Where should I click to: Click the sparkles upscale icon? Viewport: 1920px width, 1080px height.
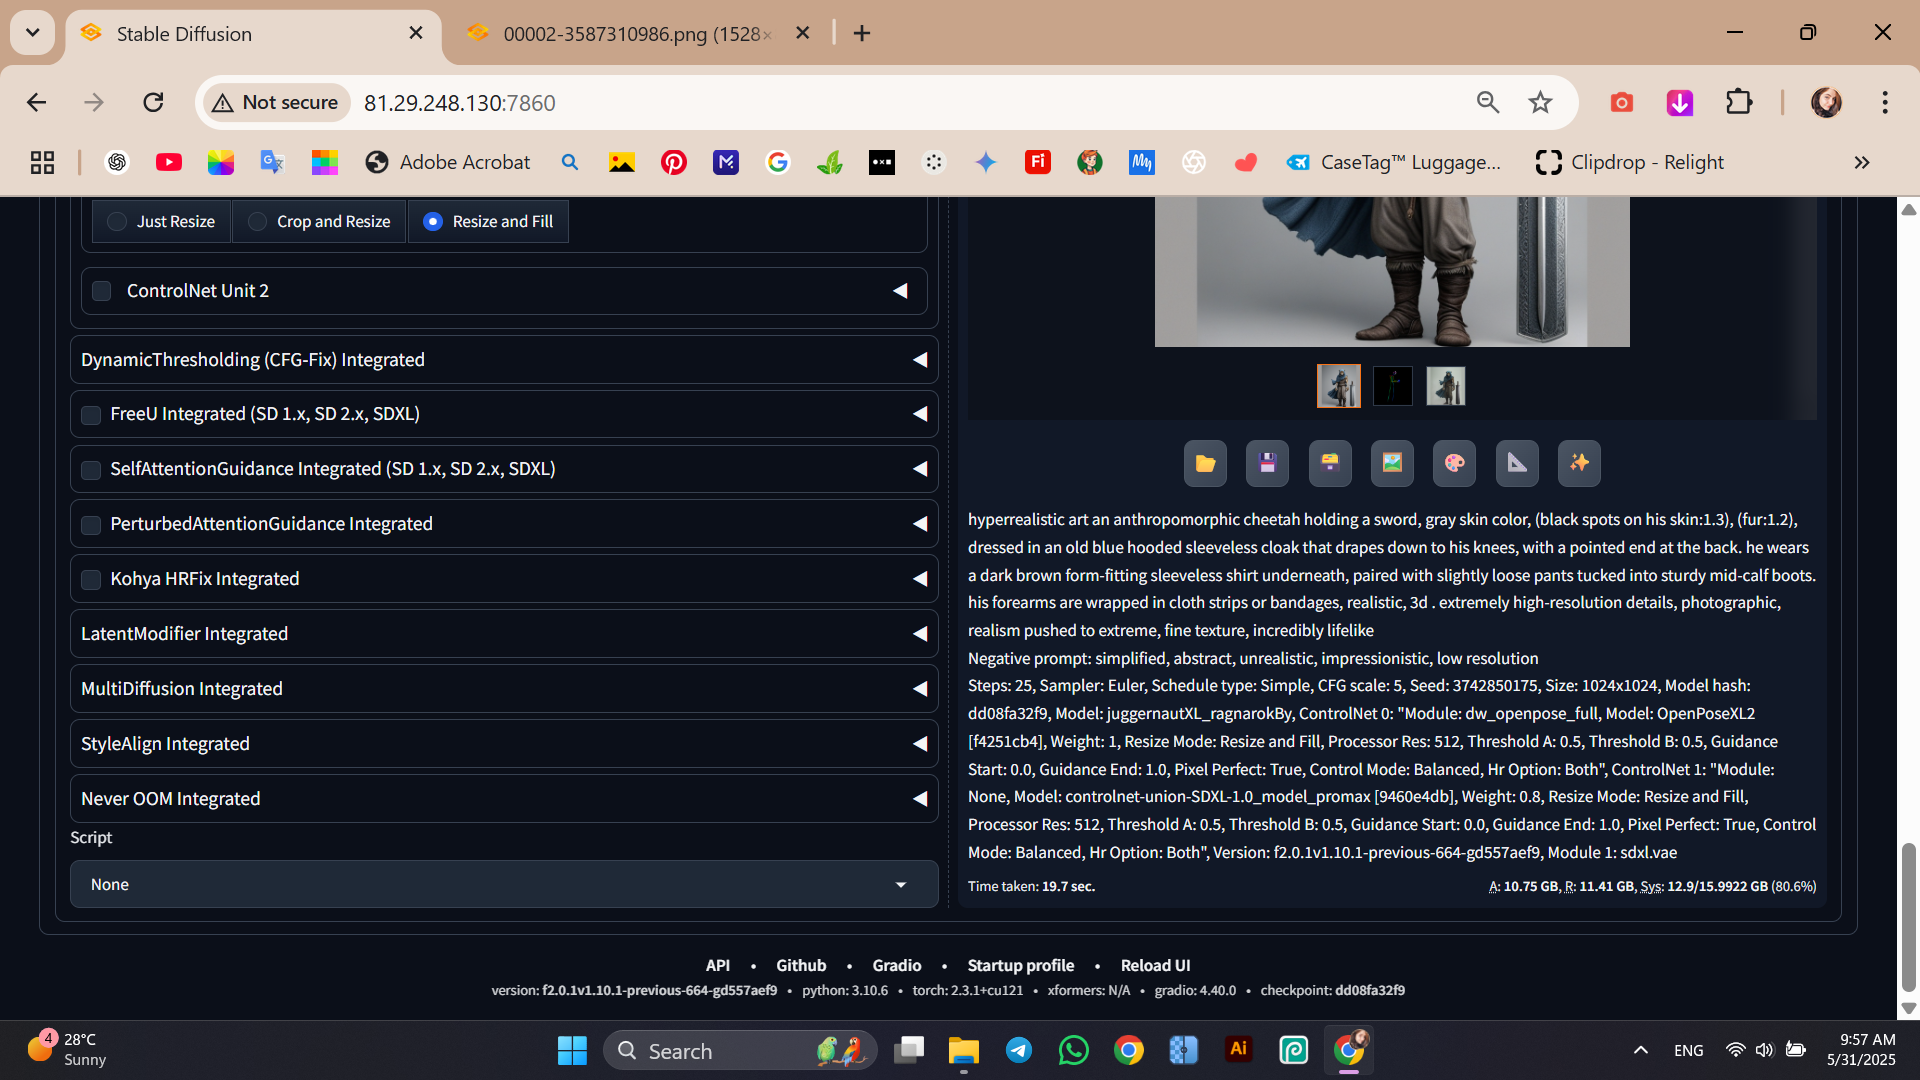tap(1579, 463)
